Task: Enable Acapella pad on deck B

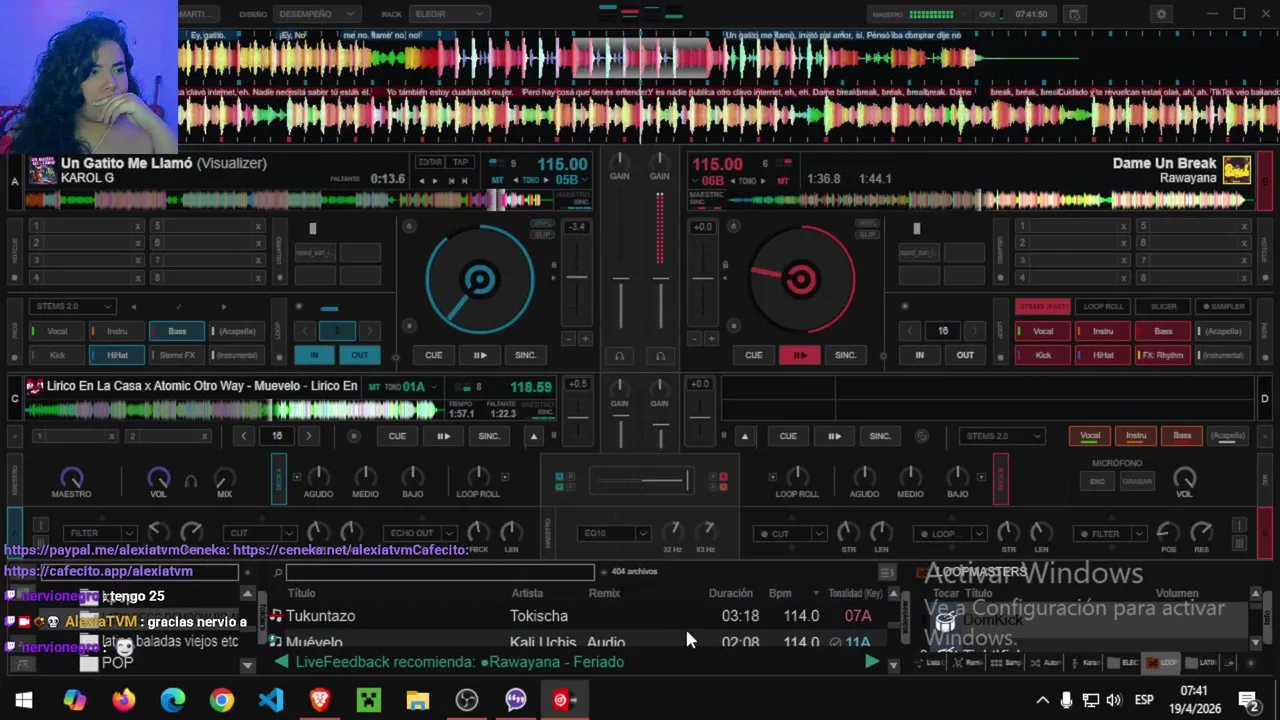Action: click(1222, 331)
